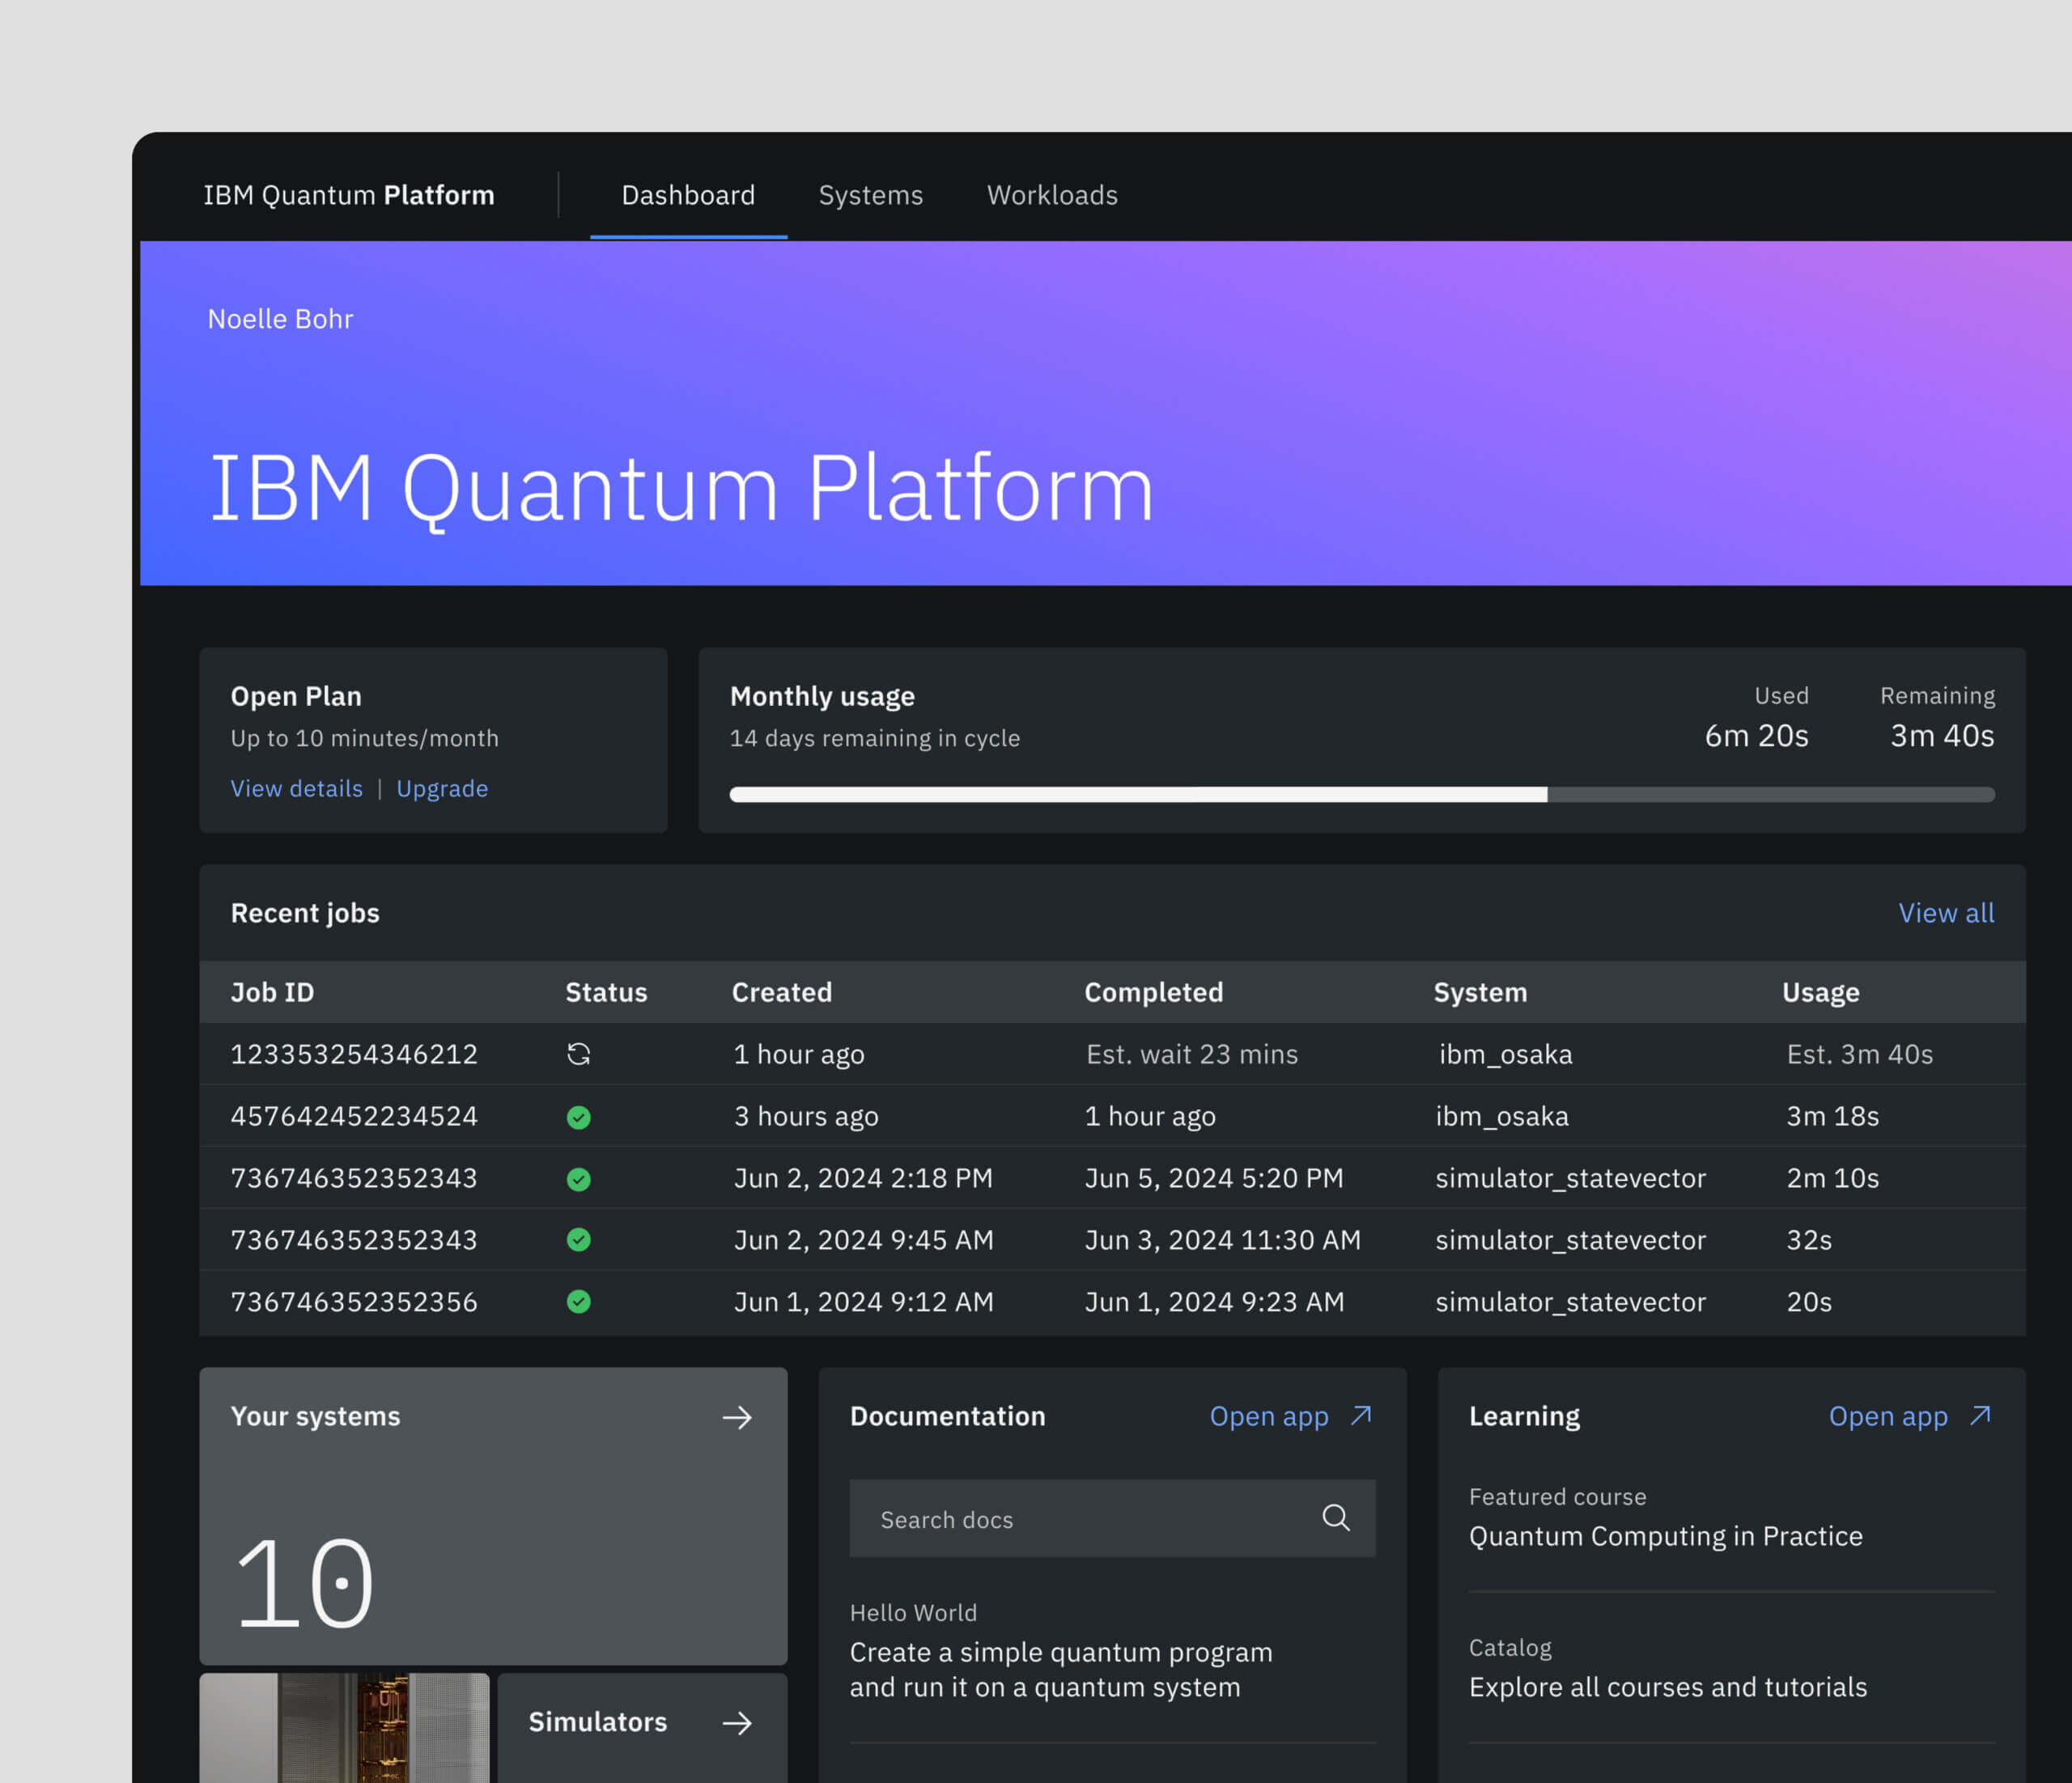
Task: Click ibm_osaka in the running job row
Action: coord(1506,1054)
